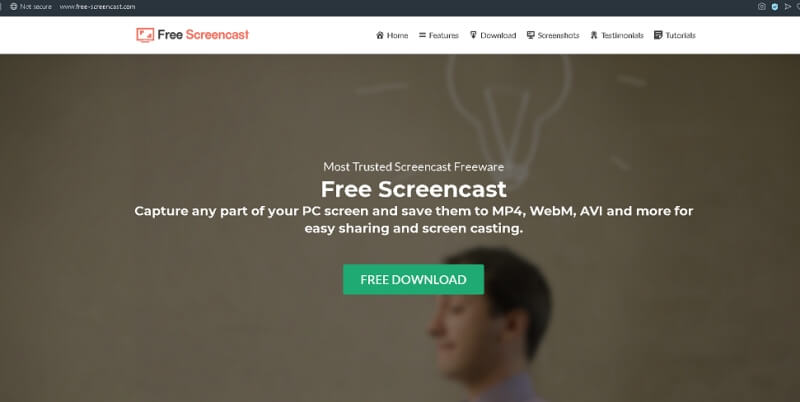The width and height of the screenshot is (800, 402).
Task: Open the Testimonials navigation link
Action: coord(622,35)
